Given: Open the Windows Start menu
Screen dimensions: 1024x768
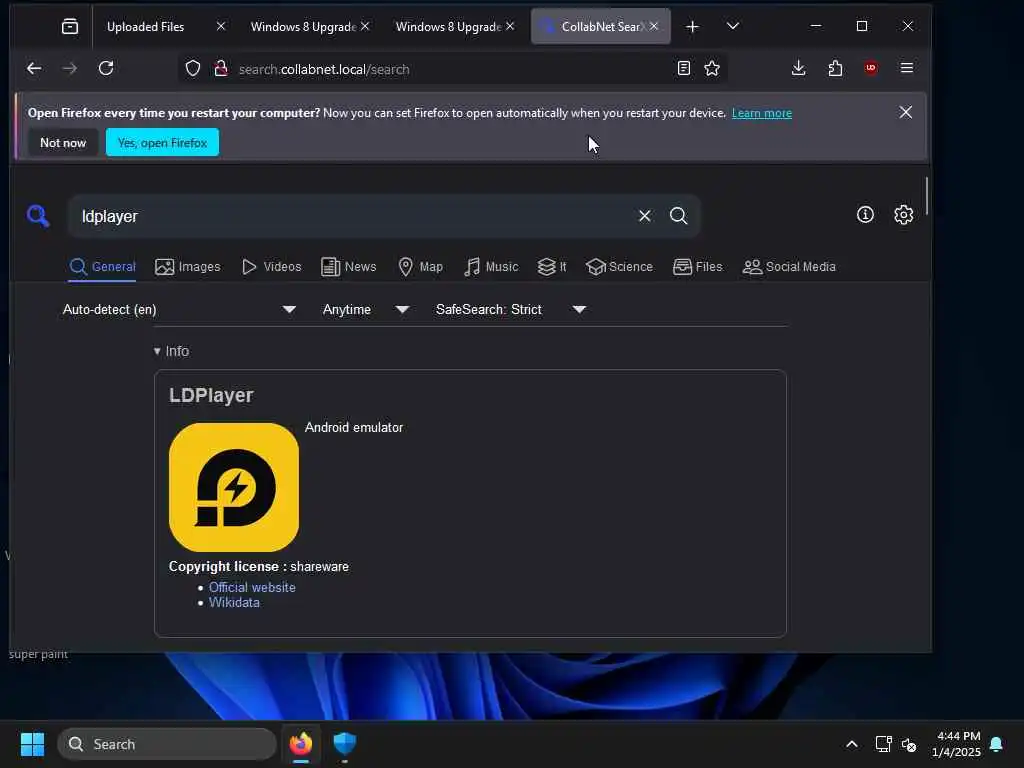Looking at the screenshot, I should (32, 744).
